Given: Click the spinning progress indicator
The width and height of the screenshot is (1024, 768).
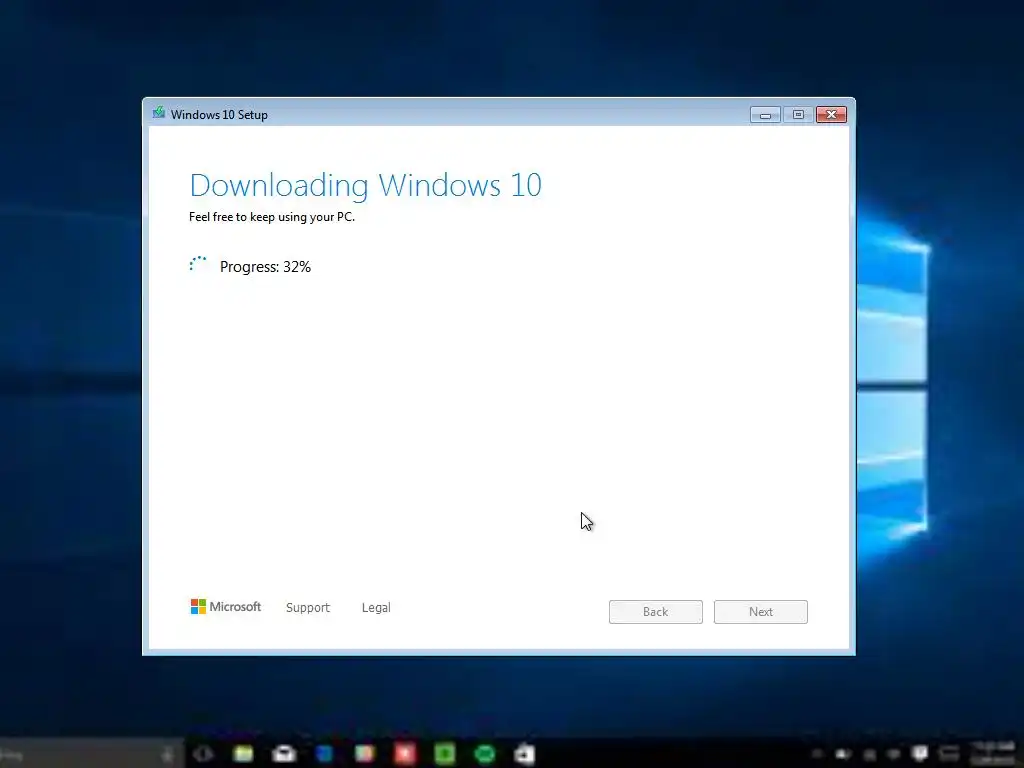Looking at the screenshot, I should (198, 264).
